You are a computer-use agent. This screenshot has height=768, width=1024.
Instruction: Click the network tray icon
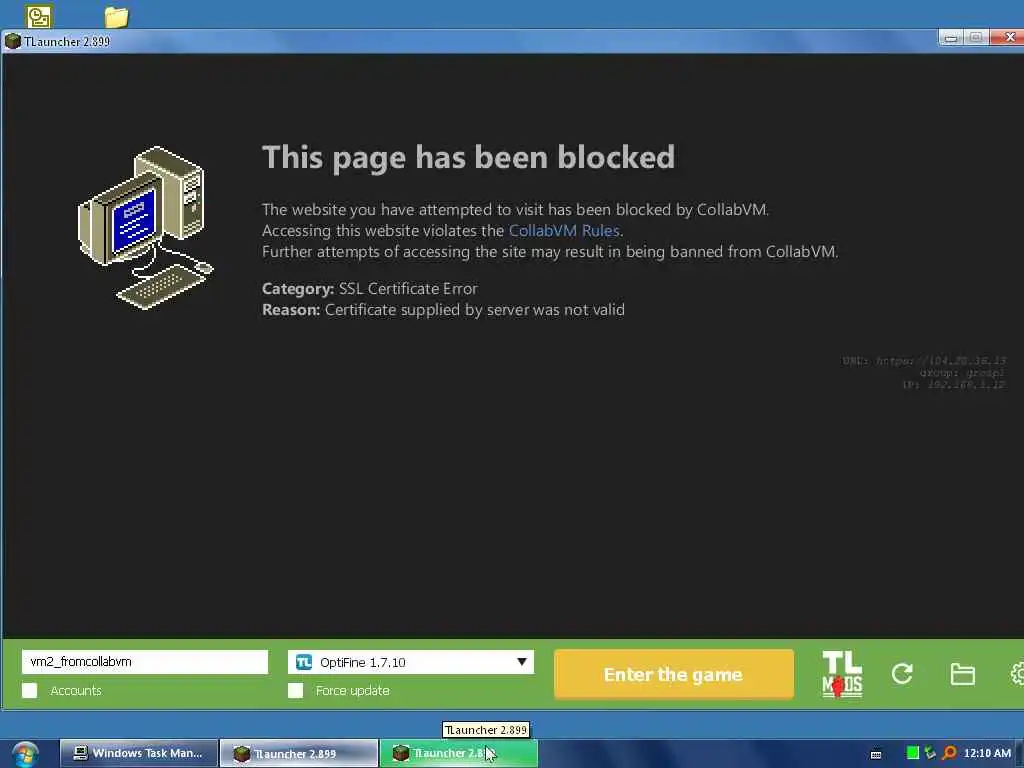point(930,753)
